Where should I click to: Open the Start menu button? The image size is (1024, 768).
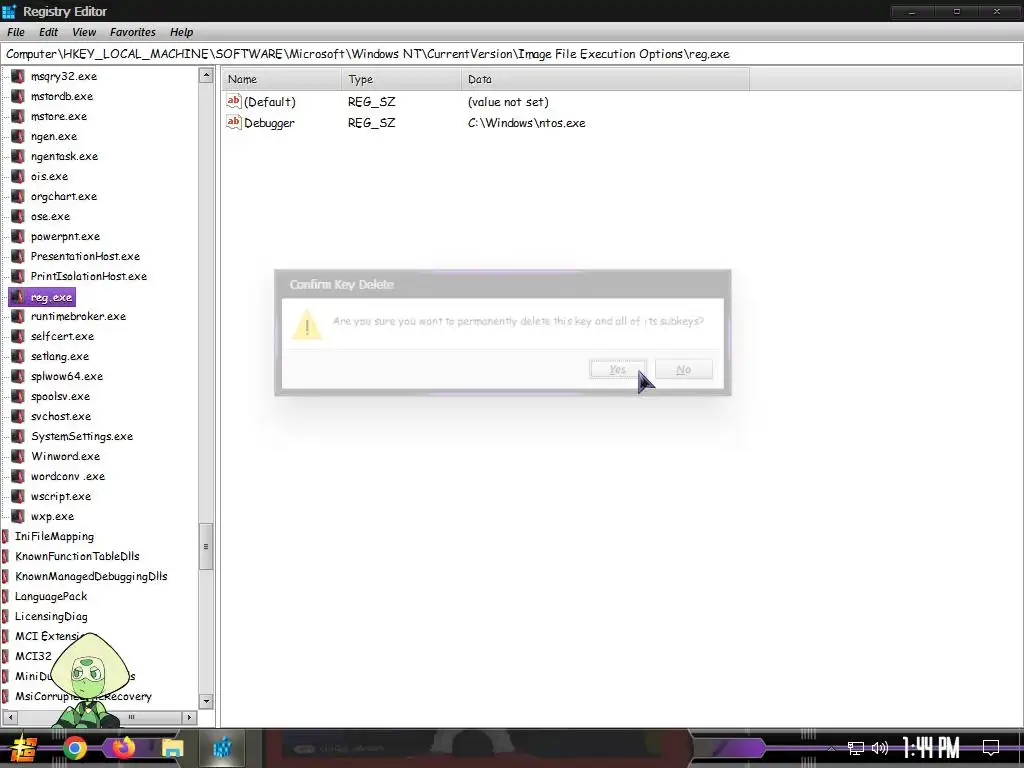24,748
